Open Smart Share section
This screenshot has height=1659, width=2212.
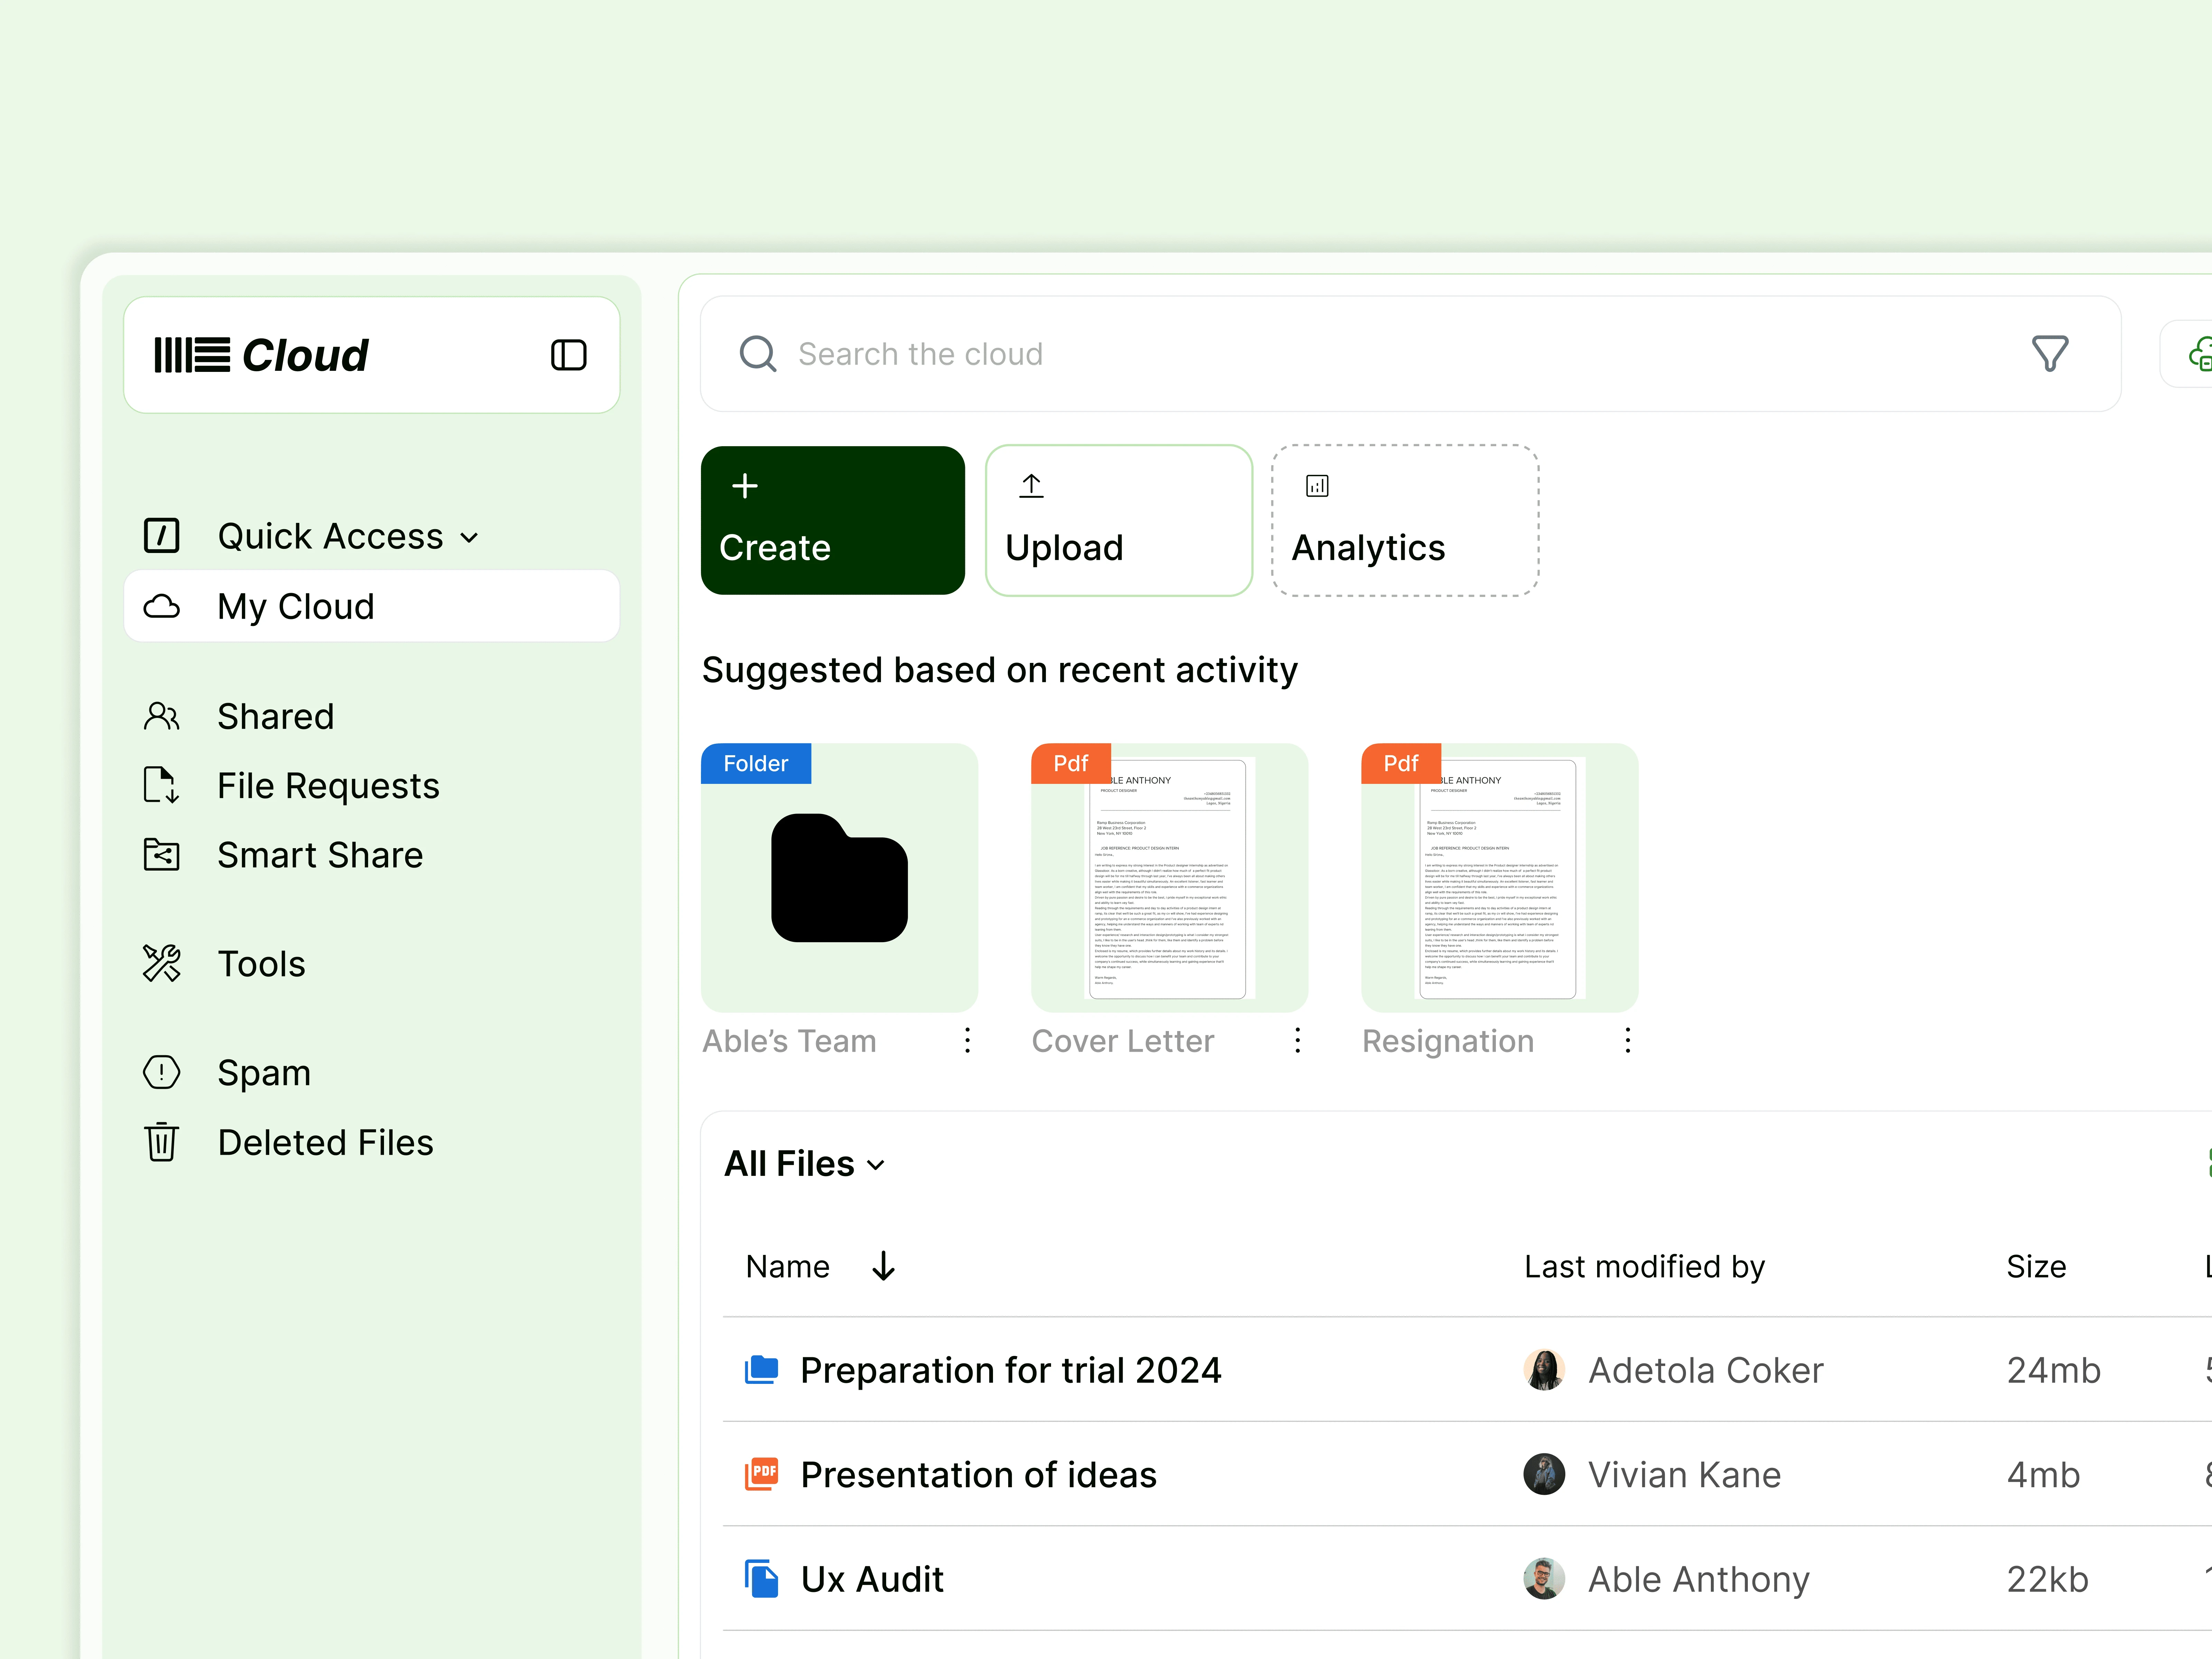320,855
